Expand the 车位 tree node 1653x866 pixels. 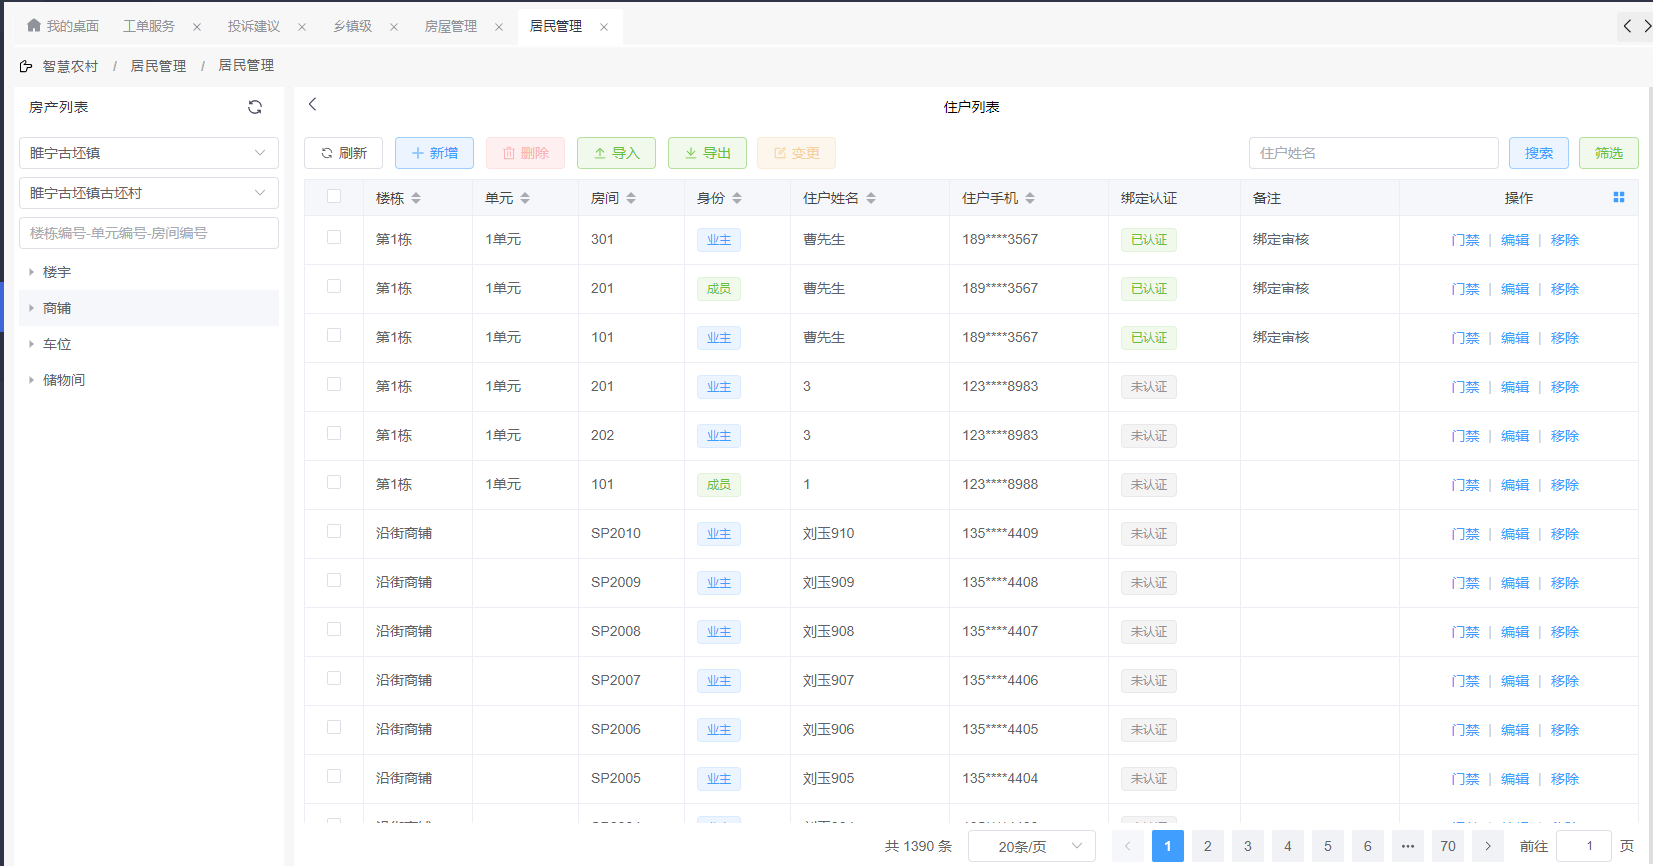tap(32, 344)
